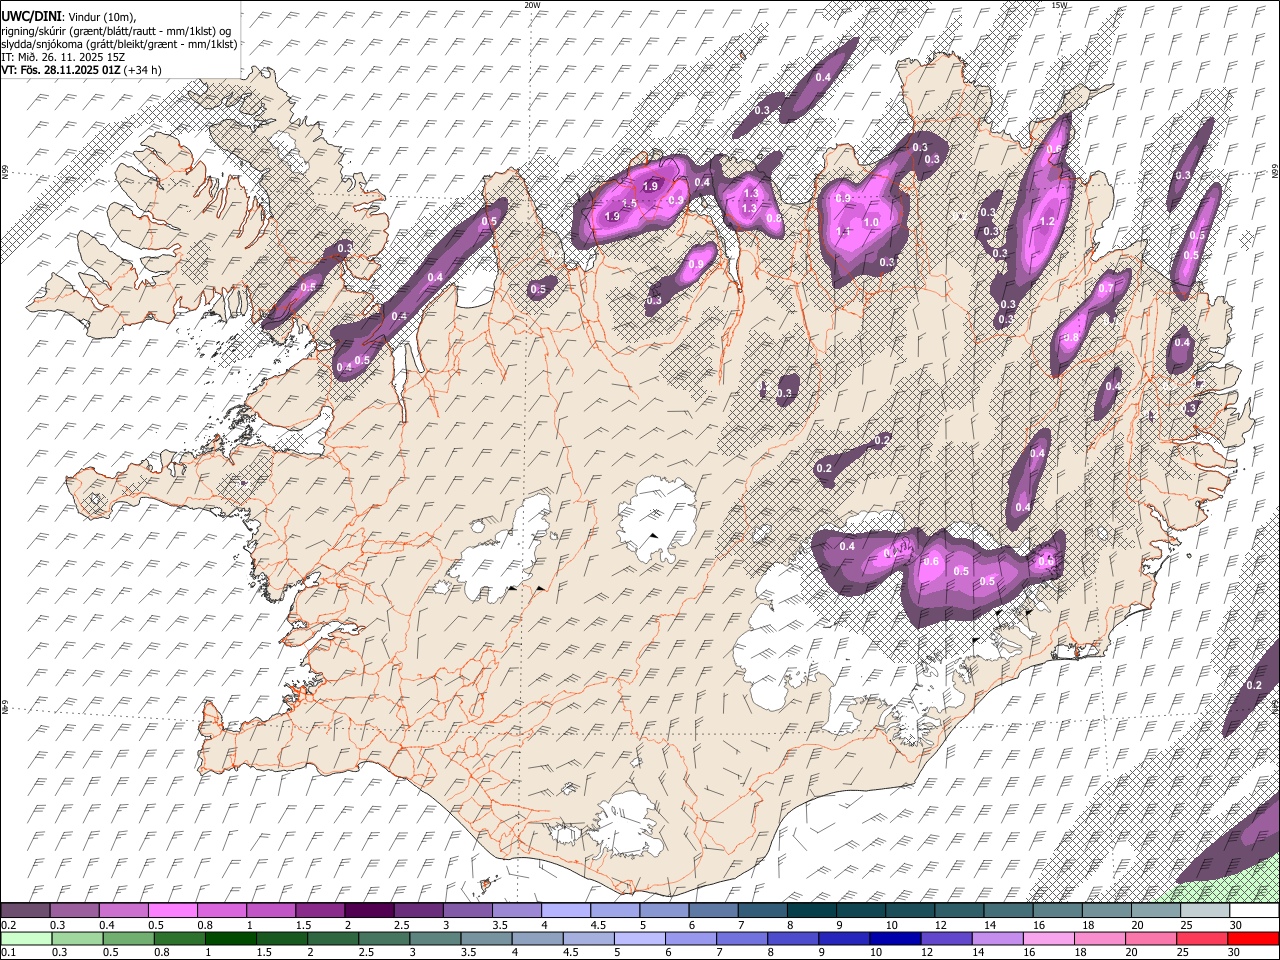Click the lower-row pink swatch between 16 and 18
Viewport: 1280px width, 960px height.
[1047, 939]
